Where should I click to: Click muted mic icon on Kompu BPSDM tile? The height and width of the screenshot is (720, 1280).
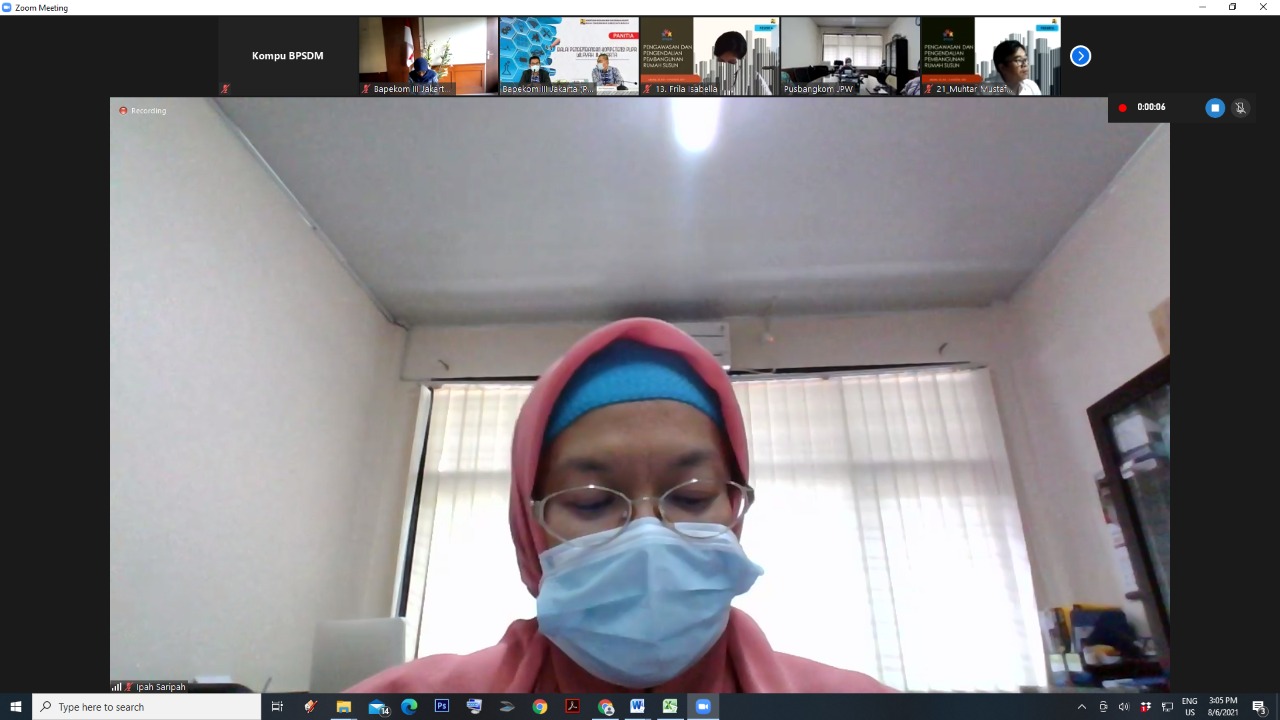pyautogui.click(x=225, y=89)
